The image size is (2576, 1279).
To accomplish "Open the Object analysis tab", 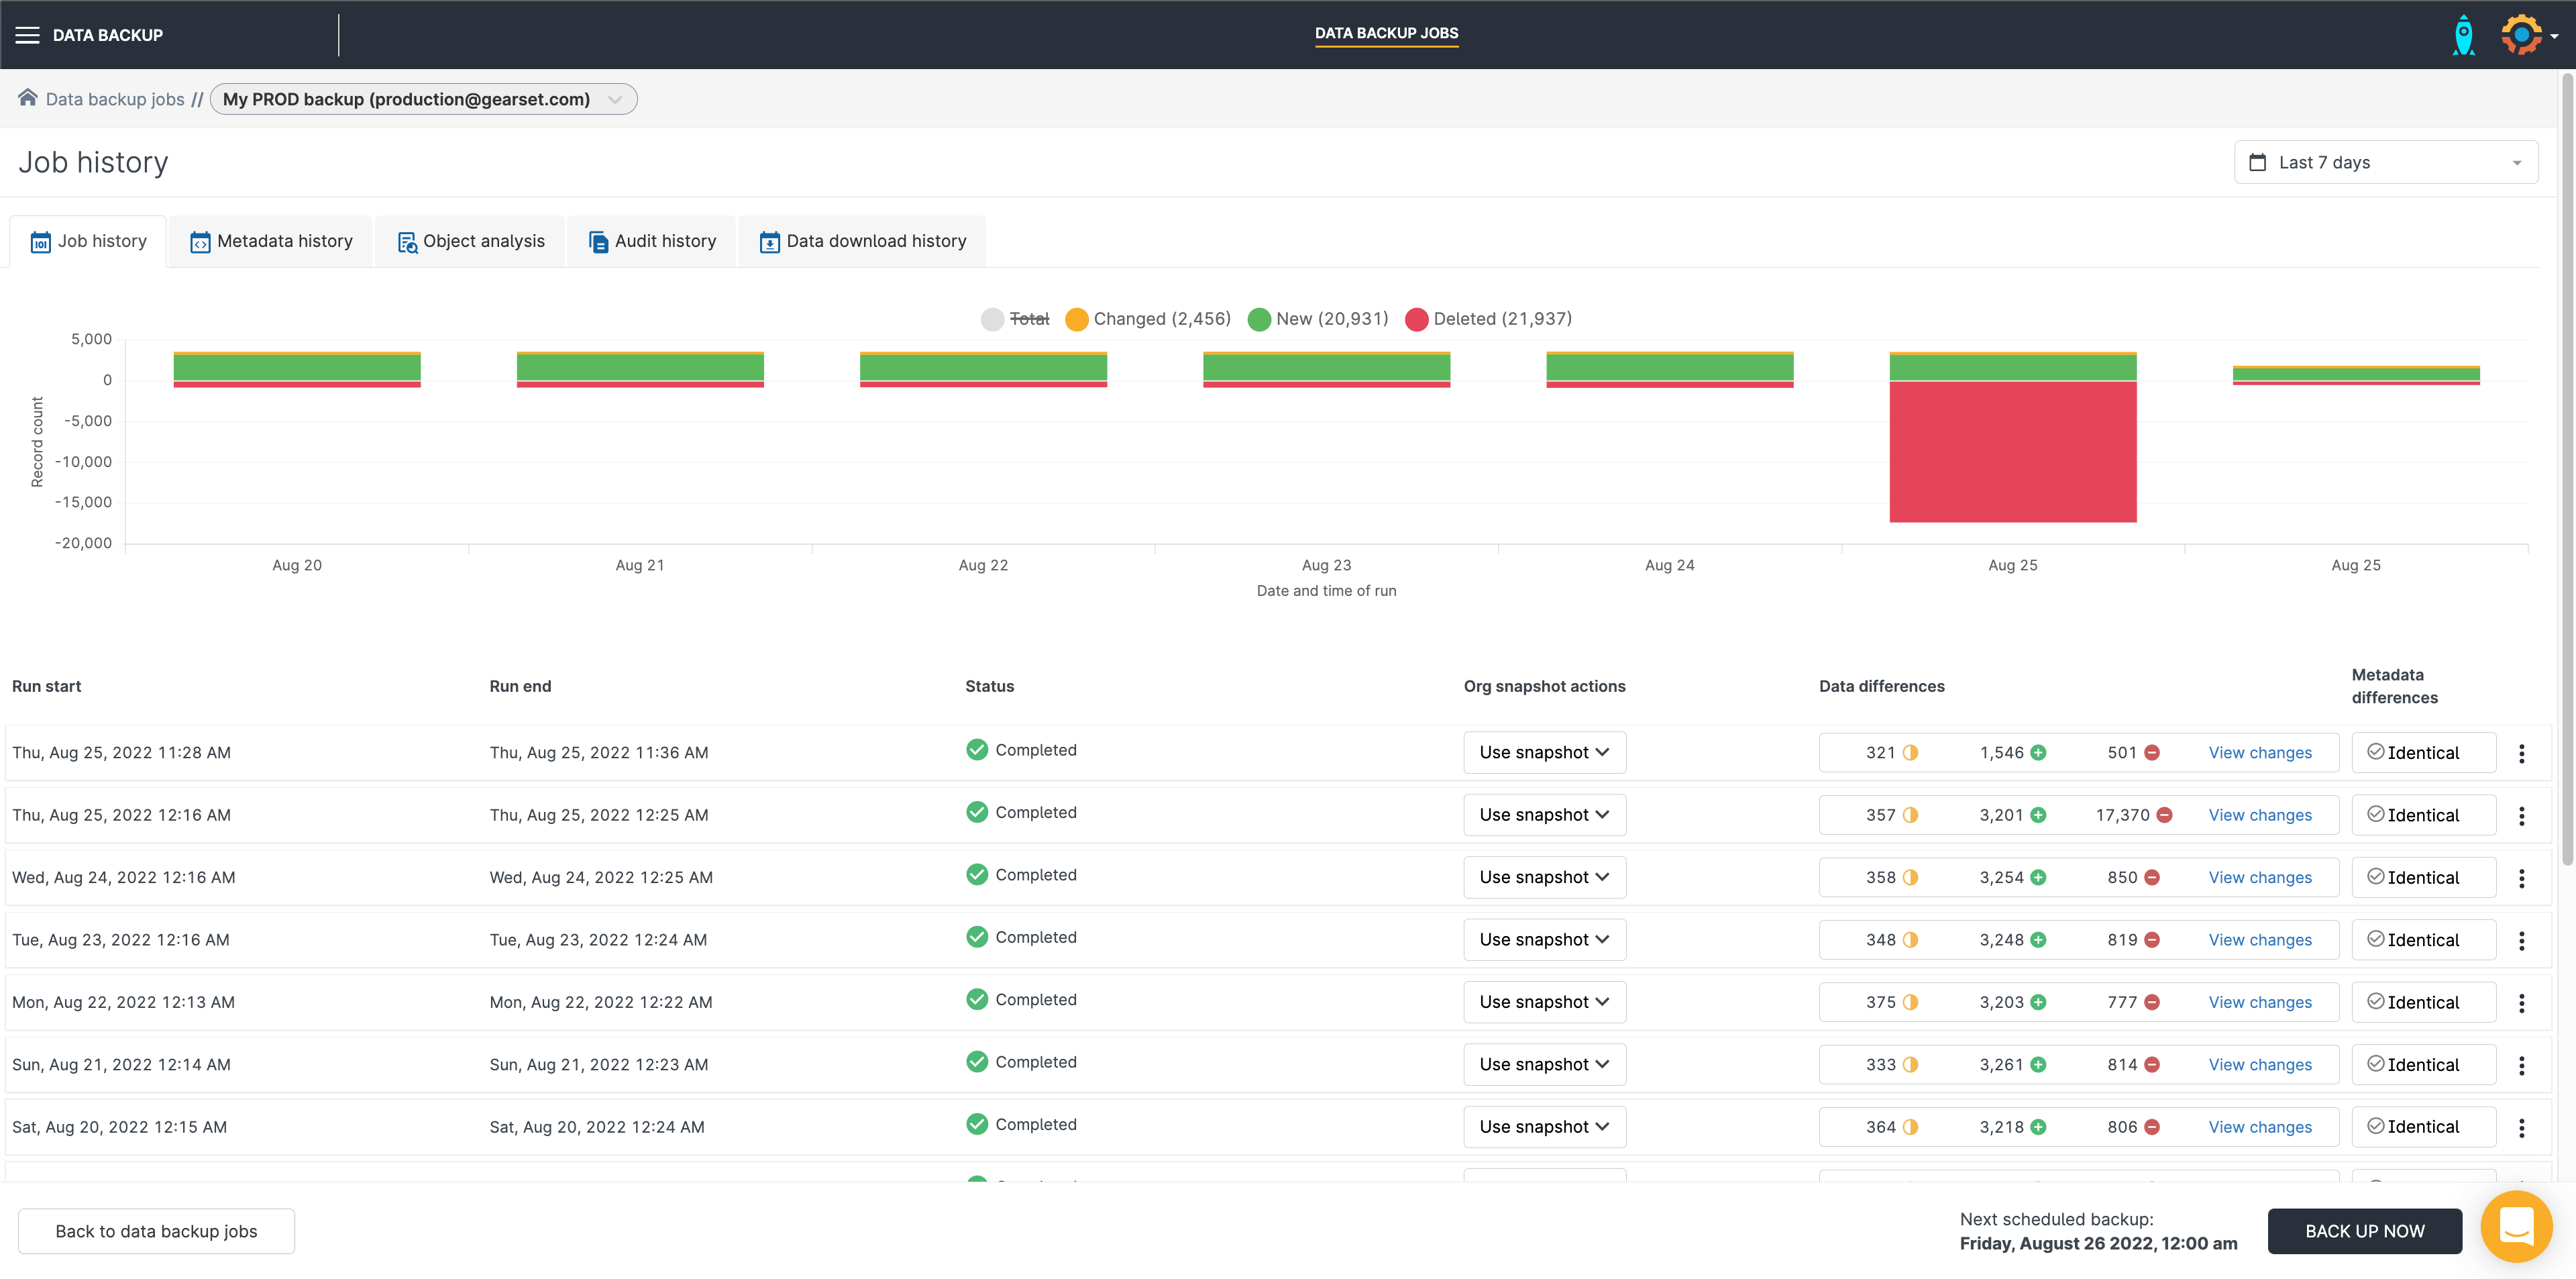I will click(x=471, y=241).
